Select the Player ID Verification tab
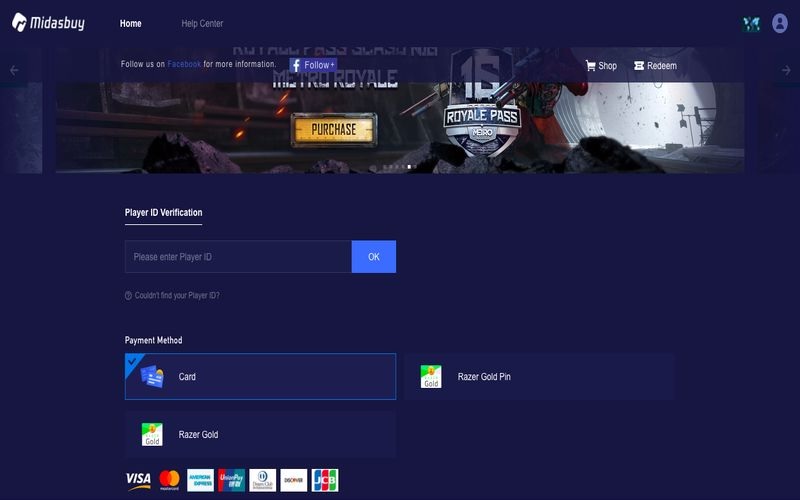 [x=163, y=213]
